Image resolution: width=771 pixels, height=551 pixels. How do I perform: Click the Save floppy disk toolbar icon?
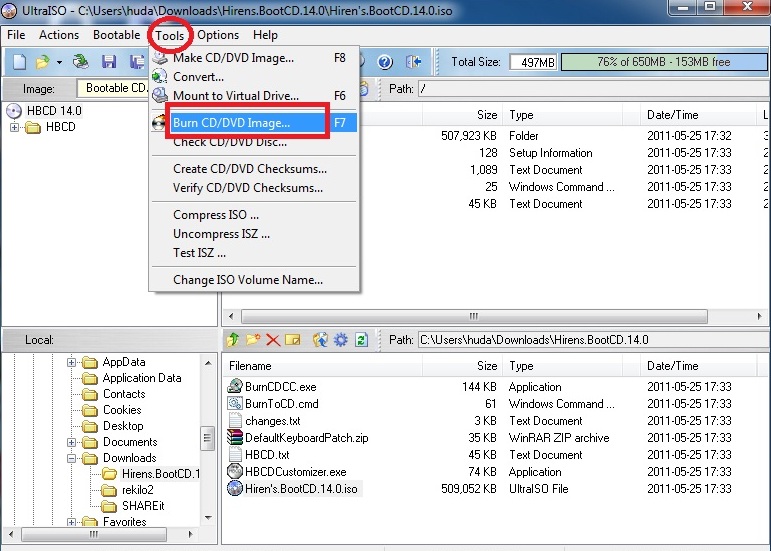[x=109, y=61]
